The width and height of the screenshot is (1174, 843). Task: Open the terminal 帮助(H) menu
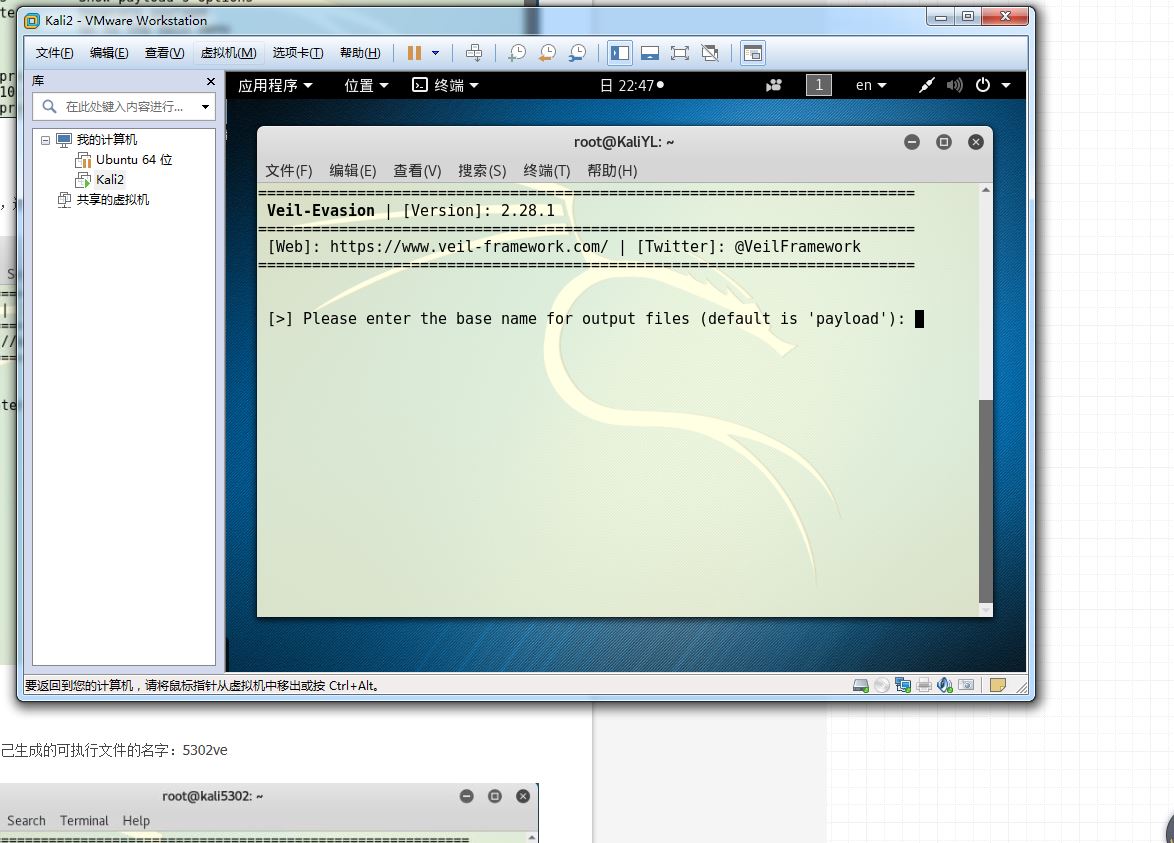coord(612,171)
